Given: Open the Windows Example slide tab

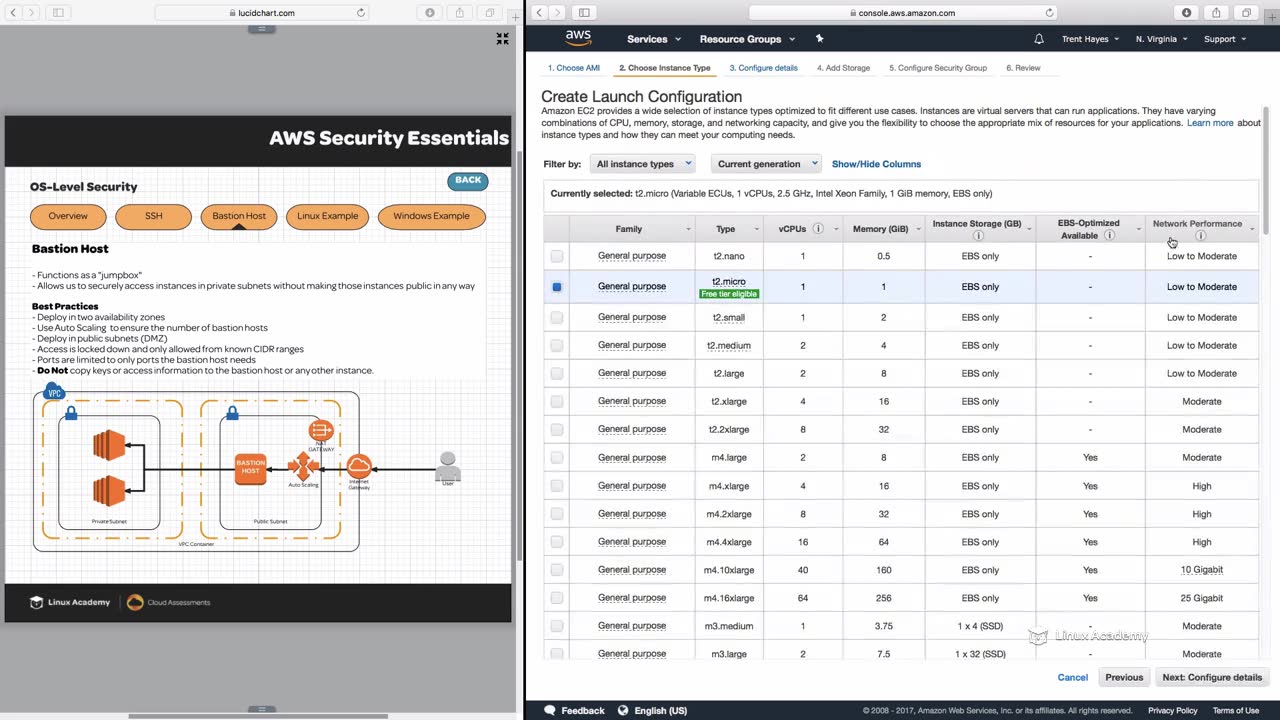Looking at the screenshot, I should click(431, 216).
